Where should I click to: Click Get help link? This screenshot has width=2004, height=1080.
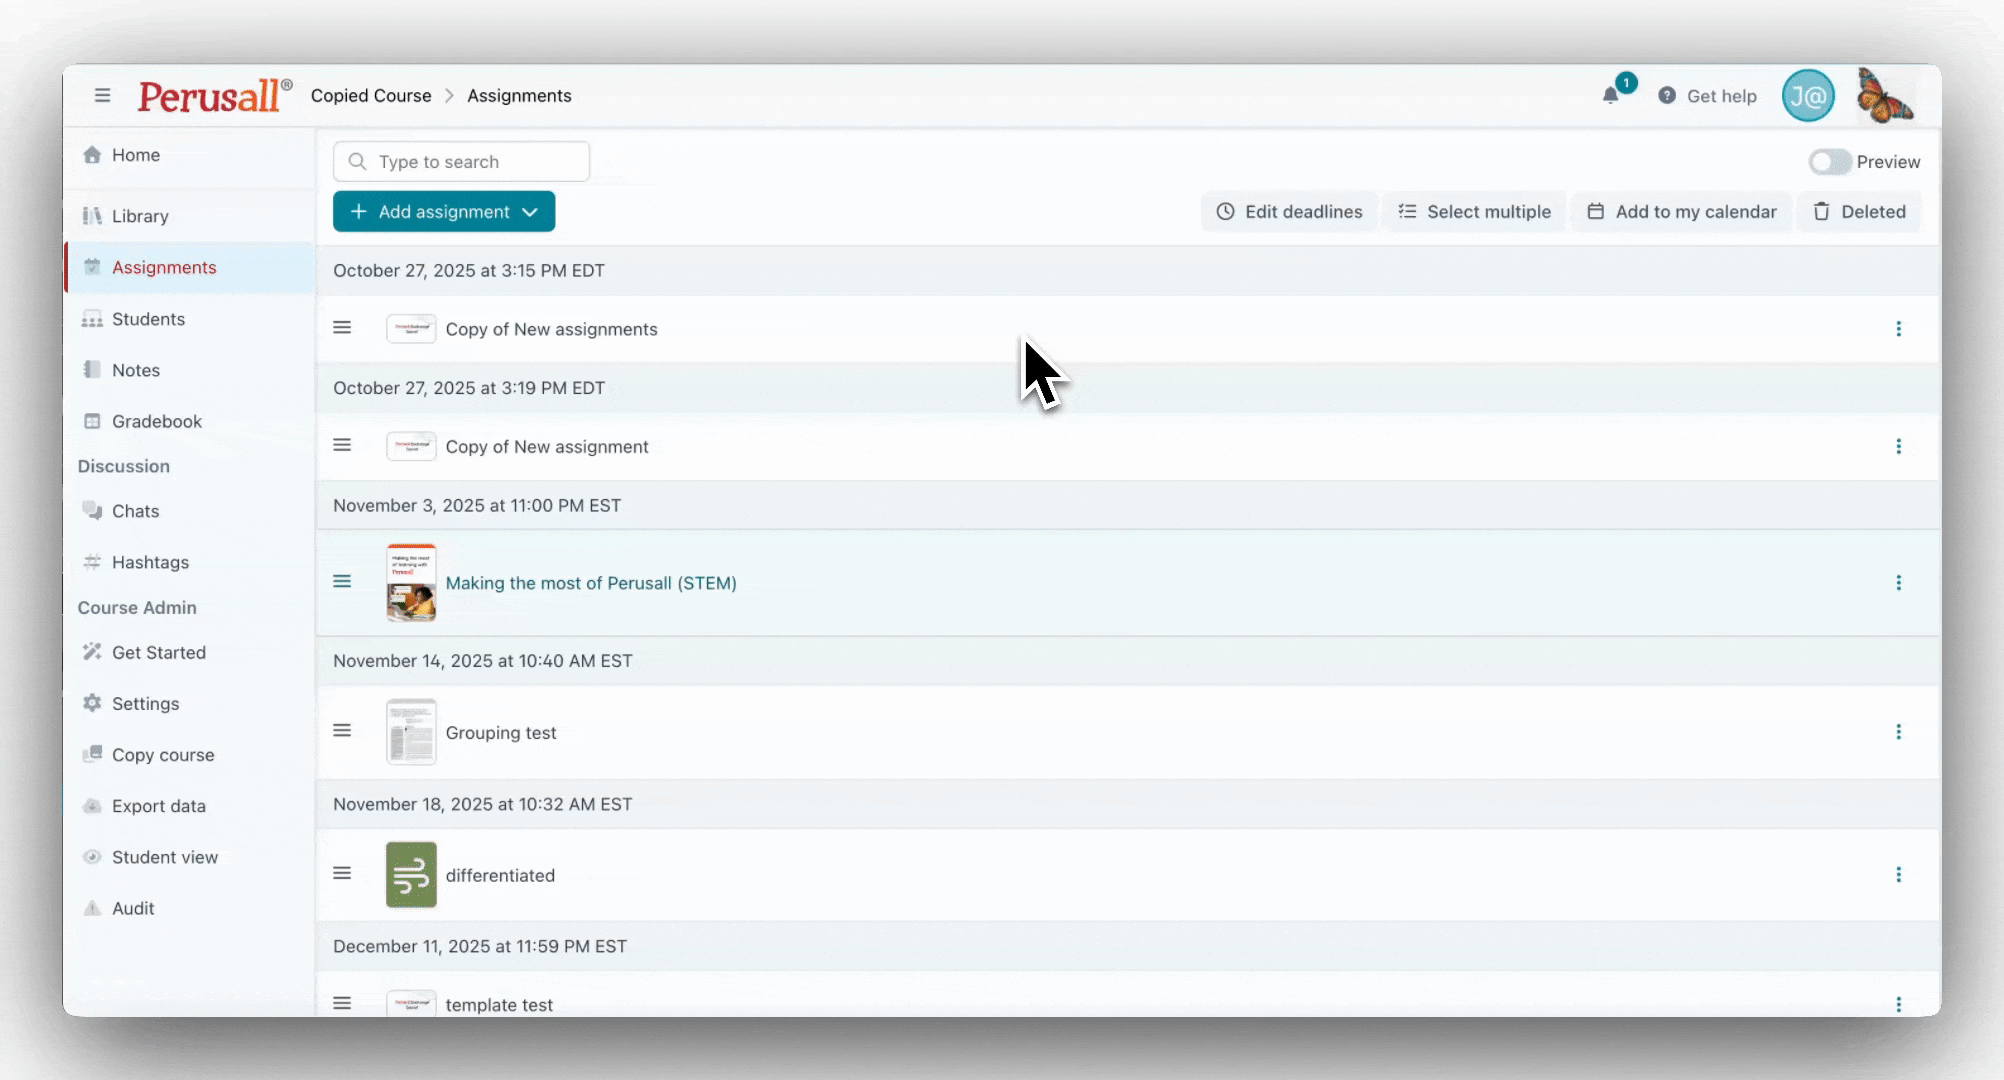pos(1721,96)
